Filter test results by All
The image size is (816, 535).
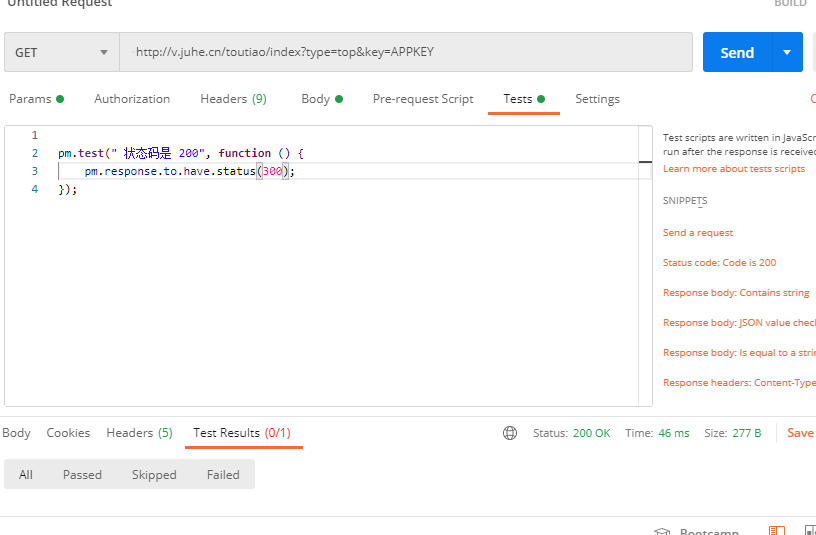pyautogui.click(x=26, y=475)
